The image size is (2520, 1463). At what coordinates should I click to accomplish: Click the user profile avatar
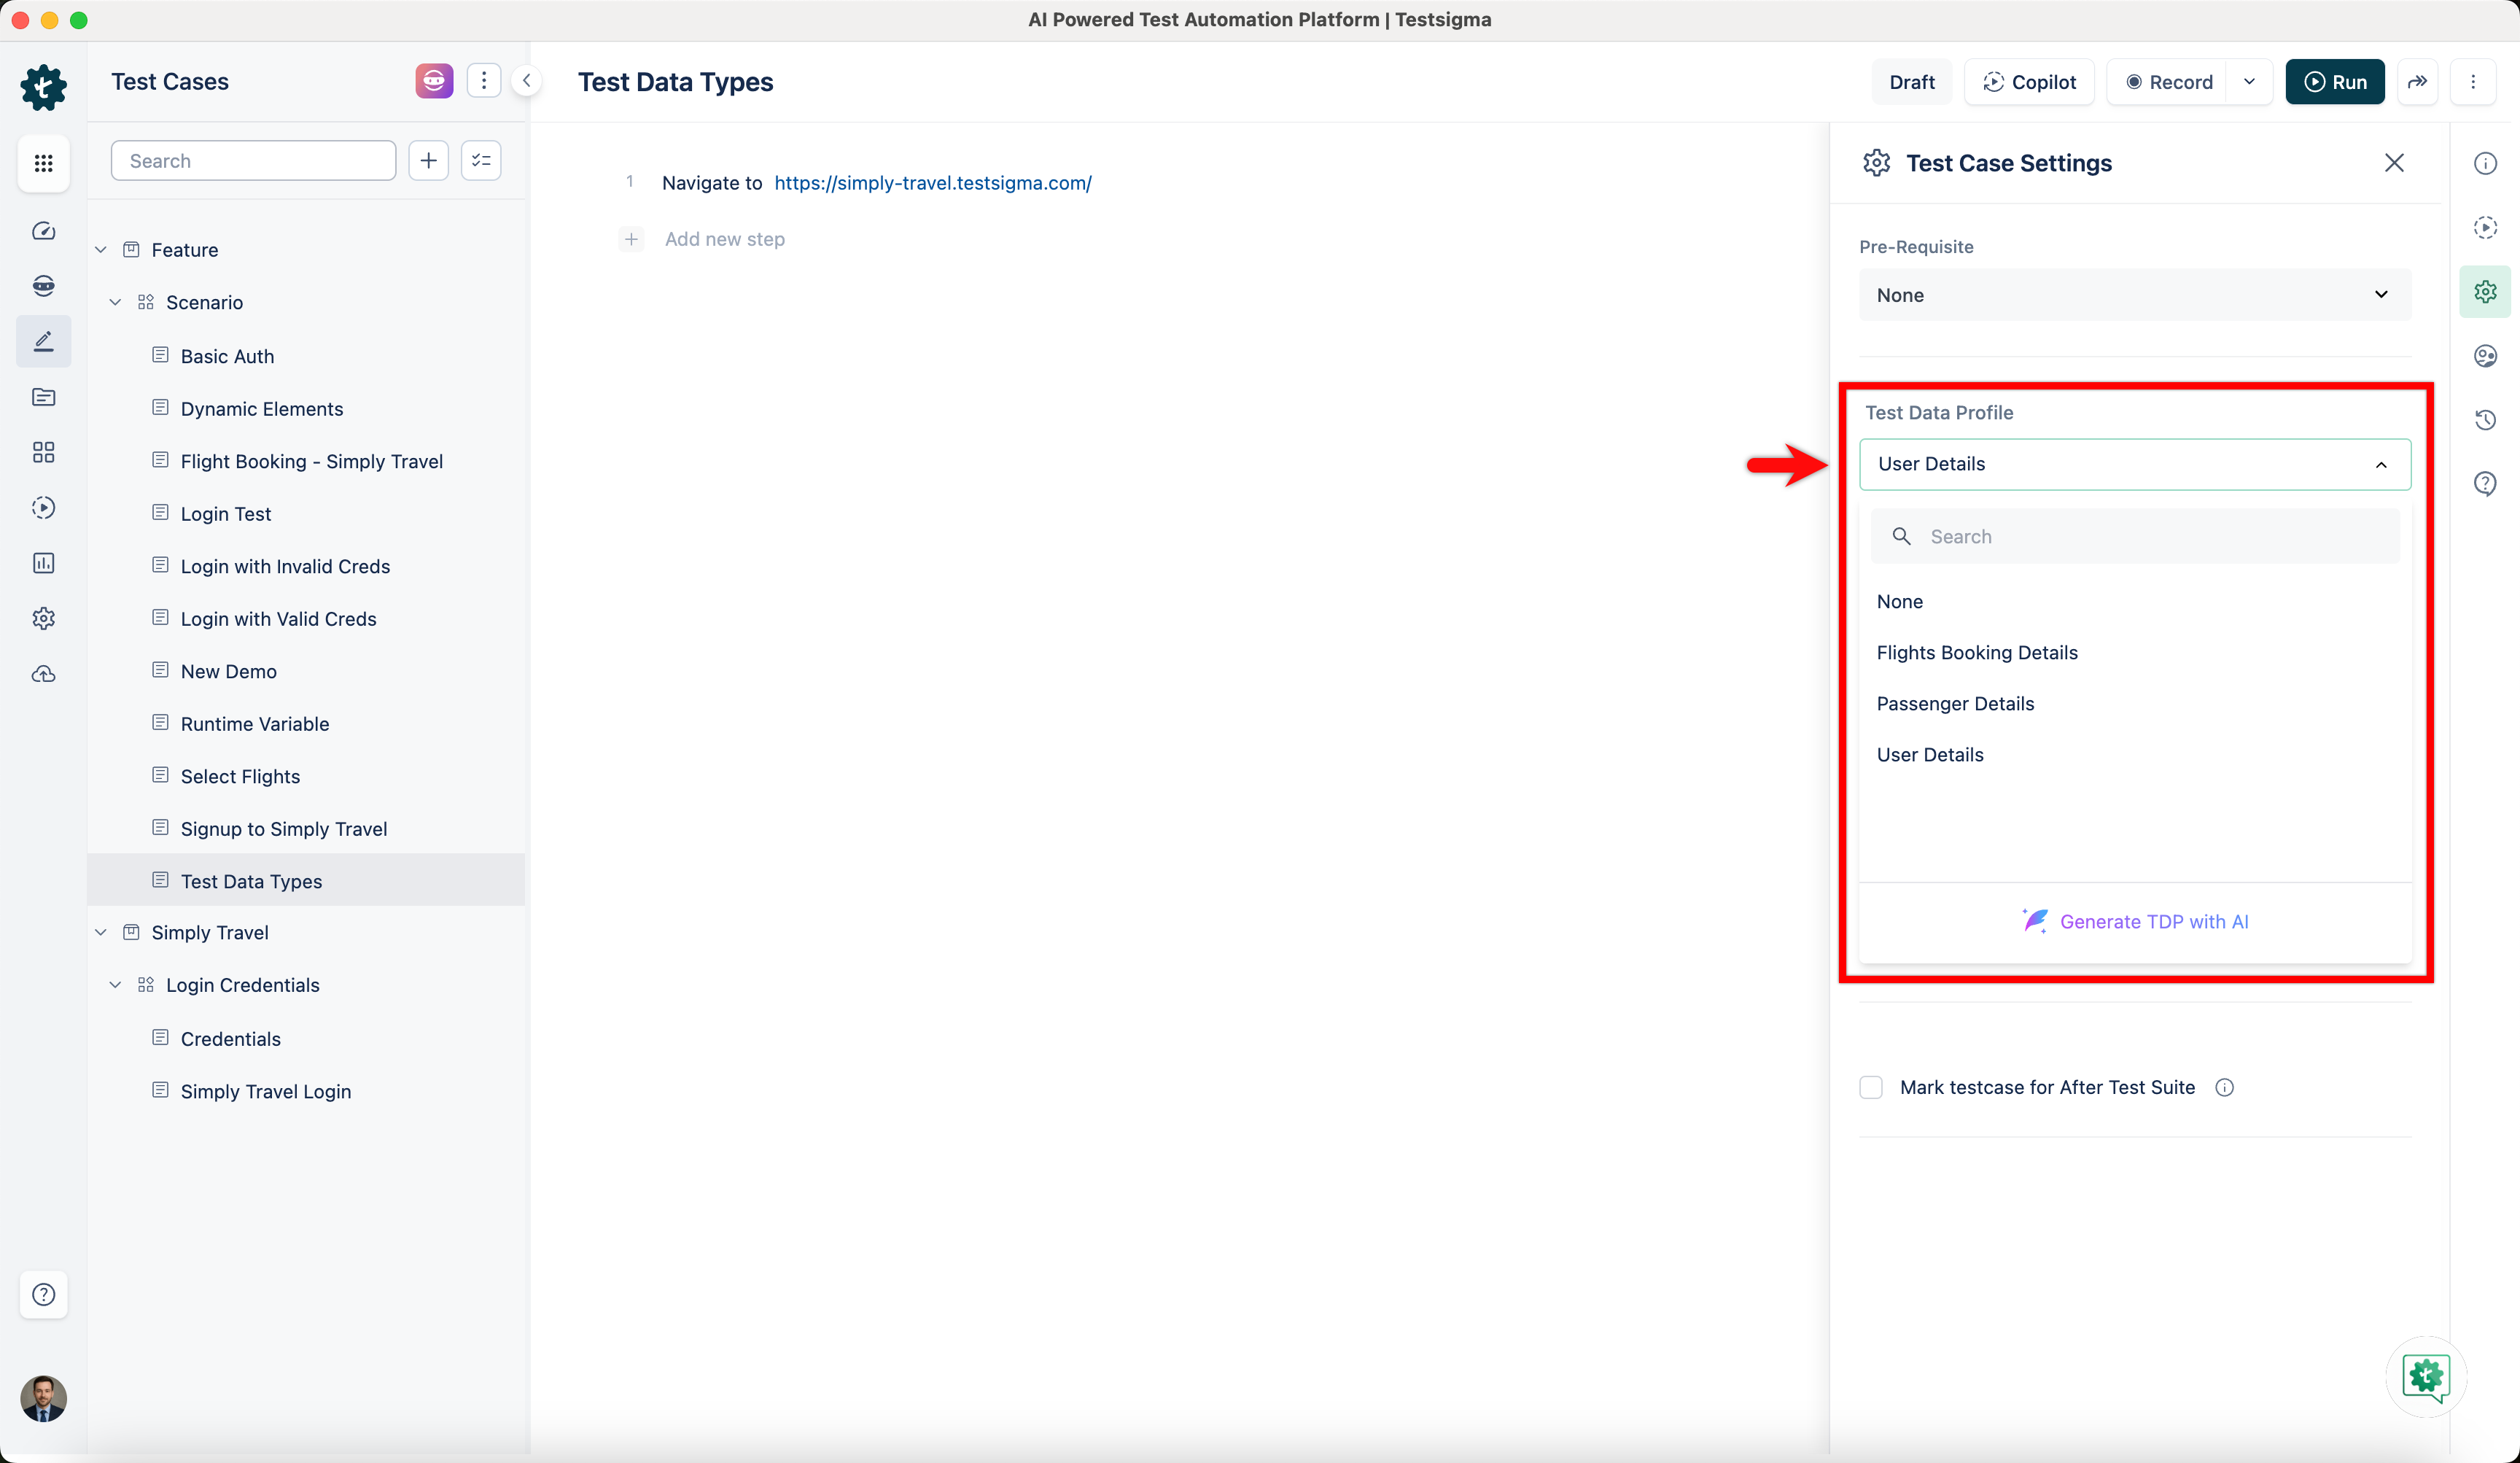click(43, 1398)
